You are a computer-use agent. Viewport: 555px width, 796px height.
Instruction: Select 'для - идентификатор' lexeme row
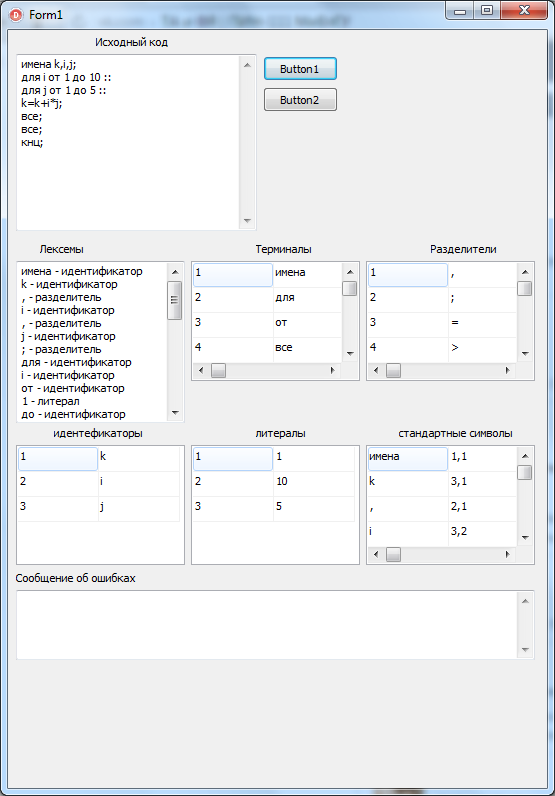coord(76,362)
